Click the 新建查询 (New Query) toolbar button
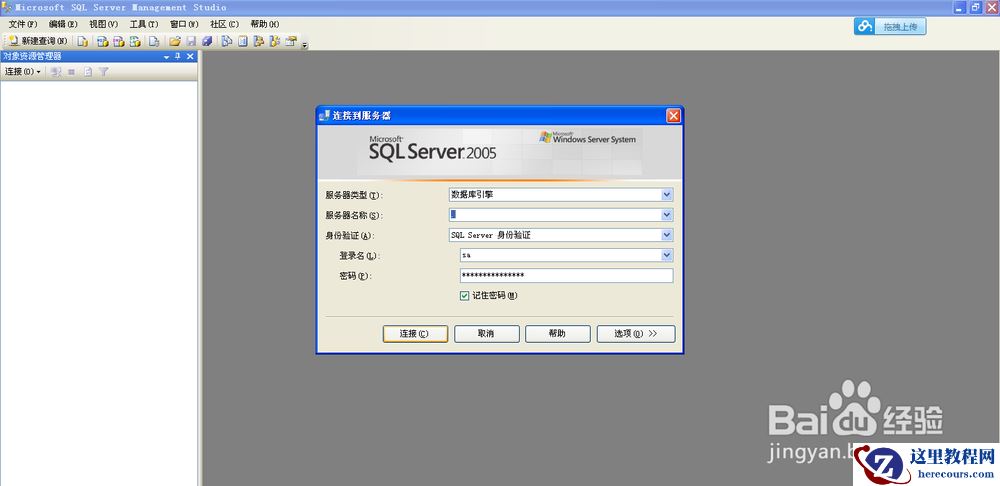1000x486 pixels. tap(38, 41)
